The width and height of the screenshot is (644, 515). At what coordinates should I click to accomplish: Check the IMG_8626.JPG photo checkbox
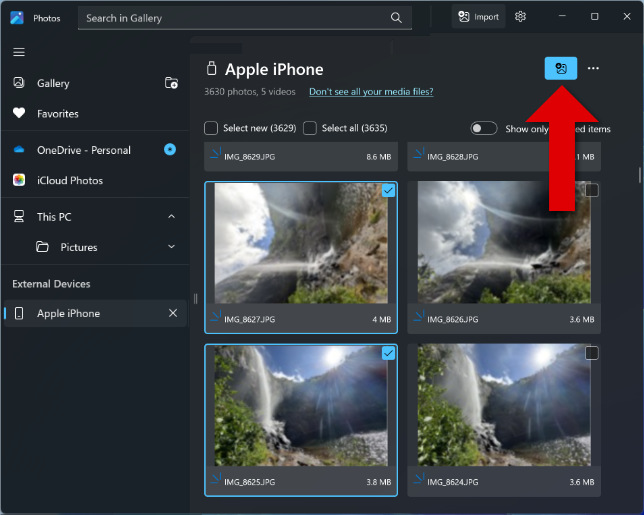[591, 190]
